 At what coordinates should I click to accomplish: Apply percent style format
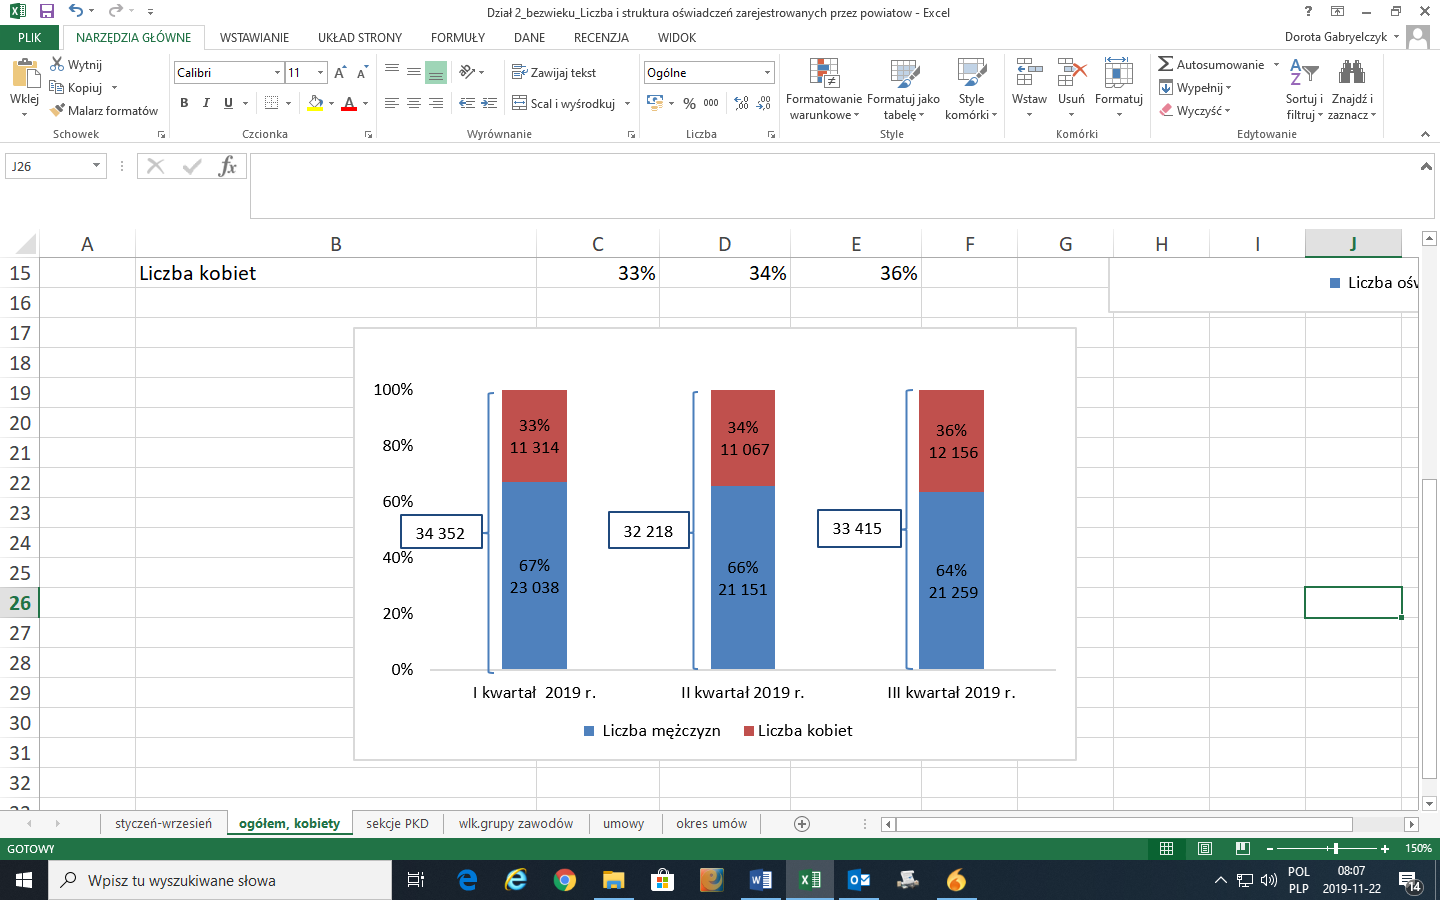[689, 103]
